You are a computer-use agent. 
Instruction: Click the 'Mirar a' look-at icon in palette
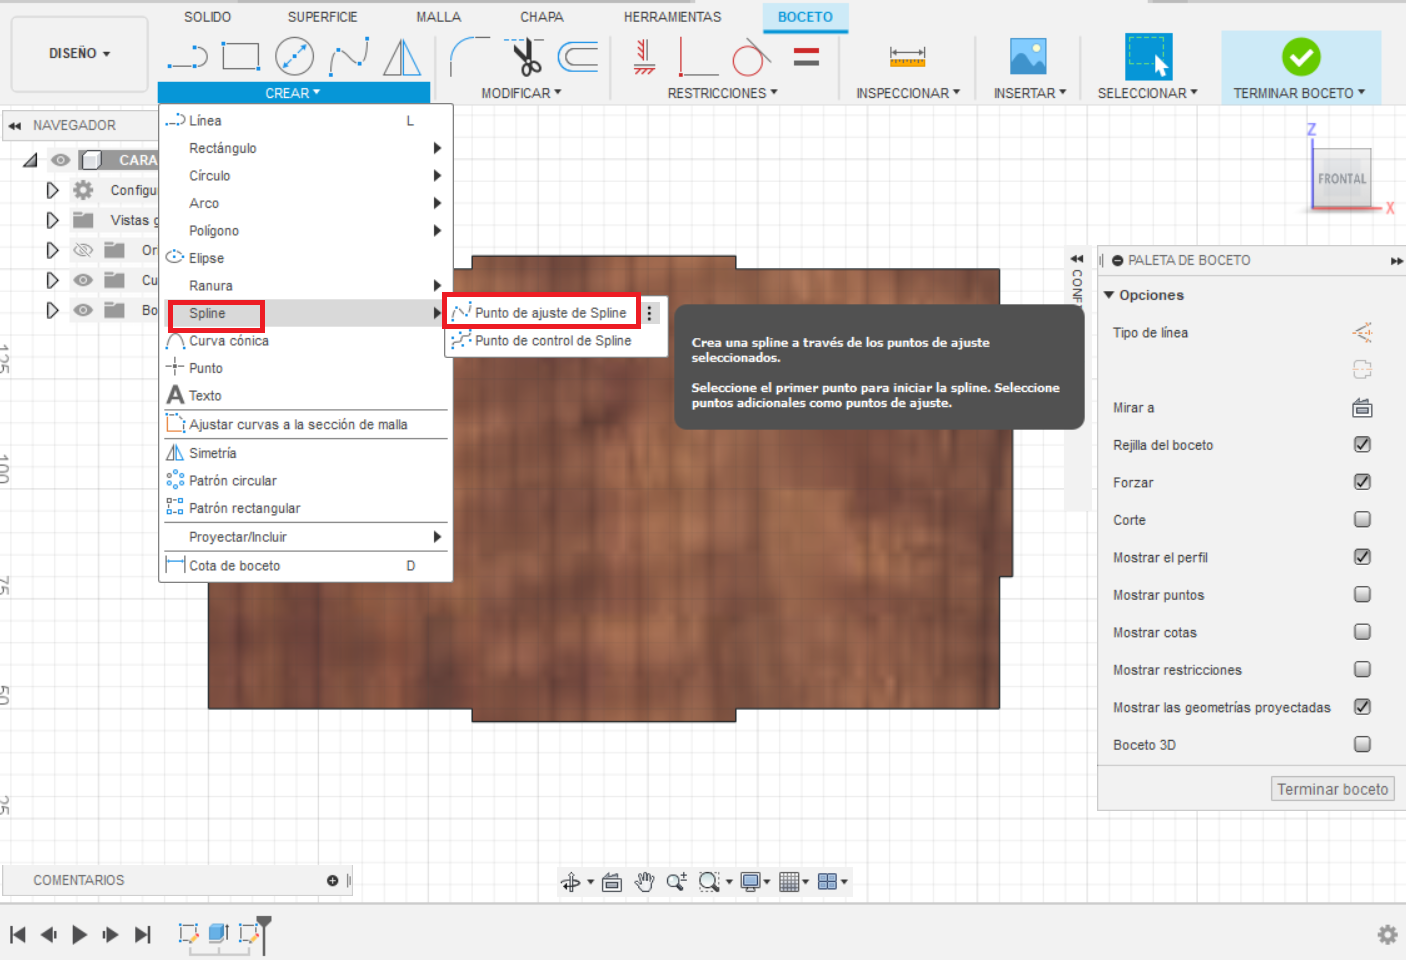click(1362, 408)
